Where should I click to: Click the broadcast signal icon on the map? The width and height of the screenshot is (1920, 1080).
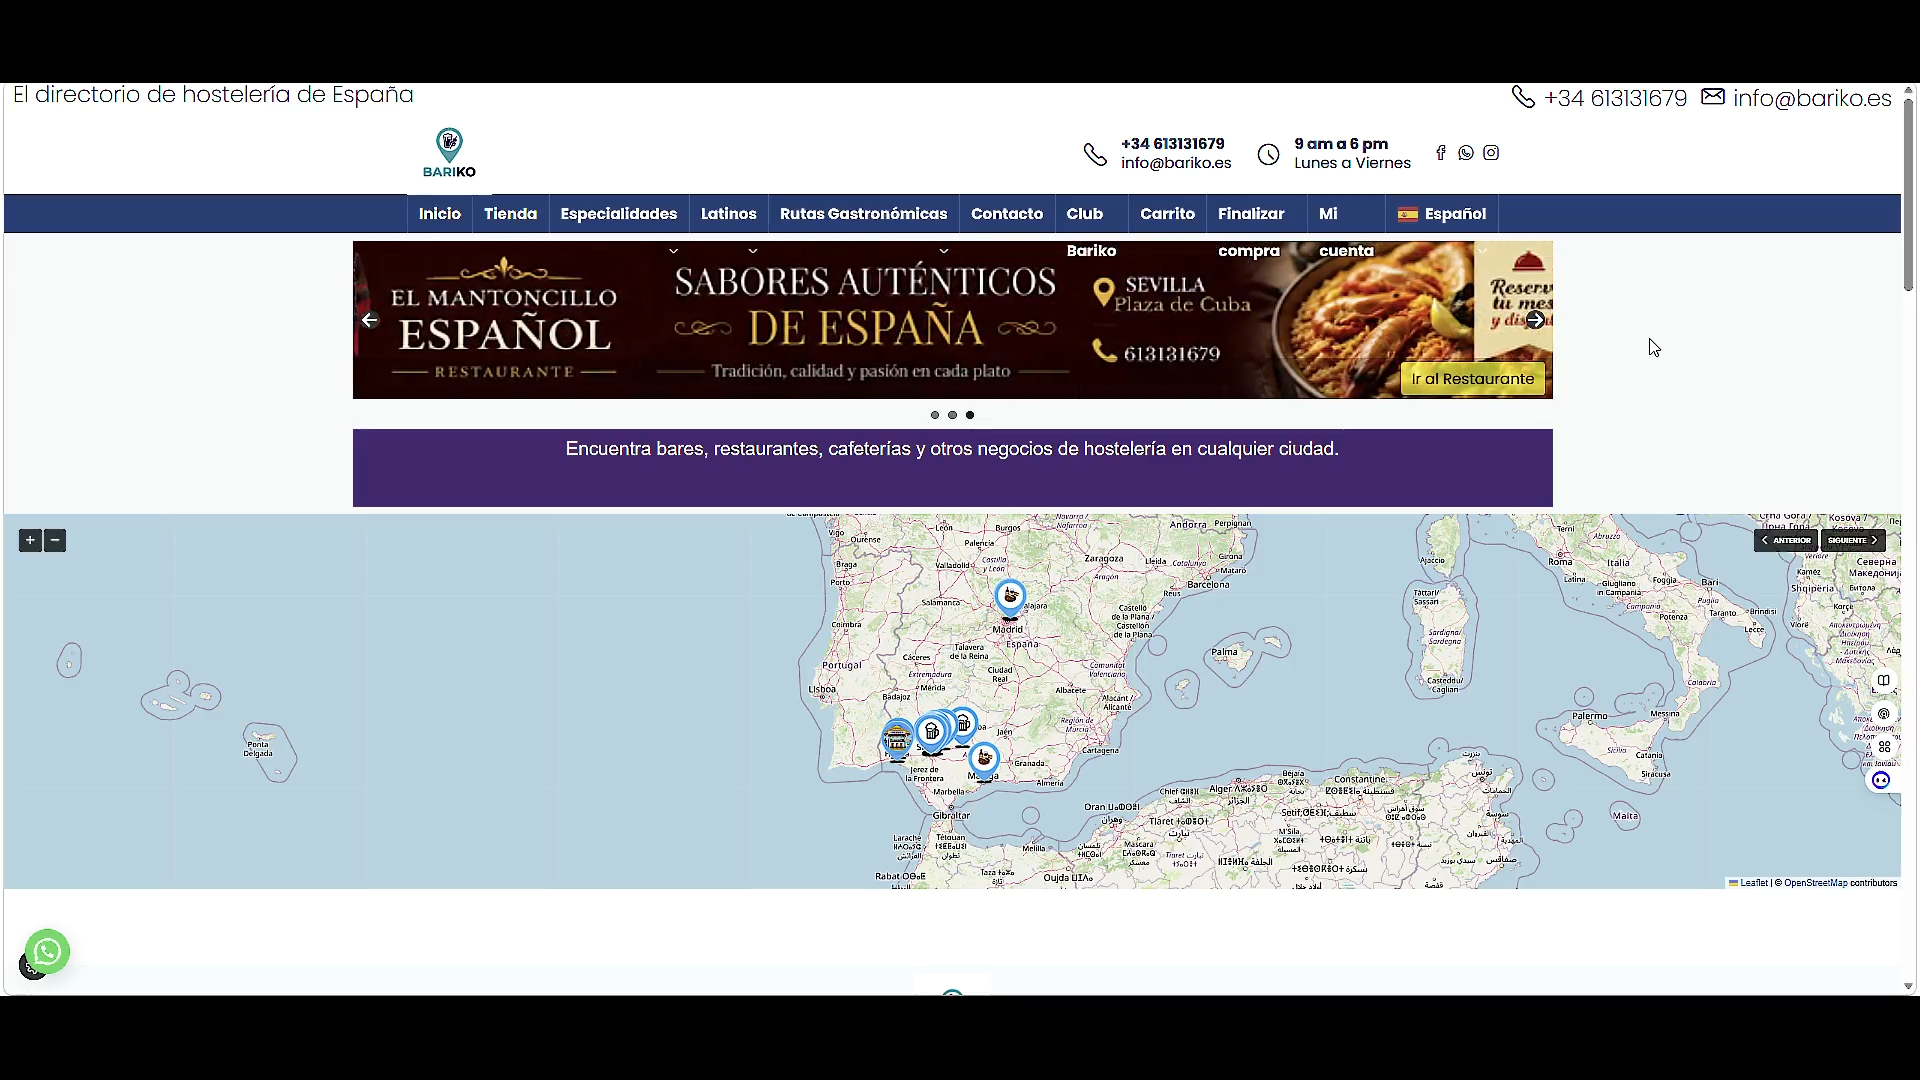click(x=1884, y=714)
